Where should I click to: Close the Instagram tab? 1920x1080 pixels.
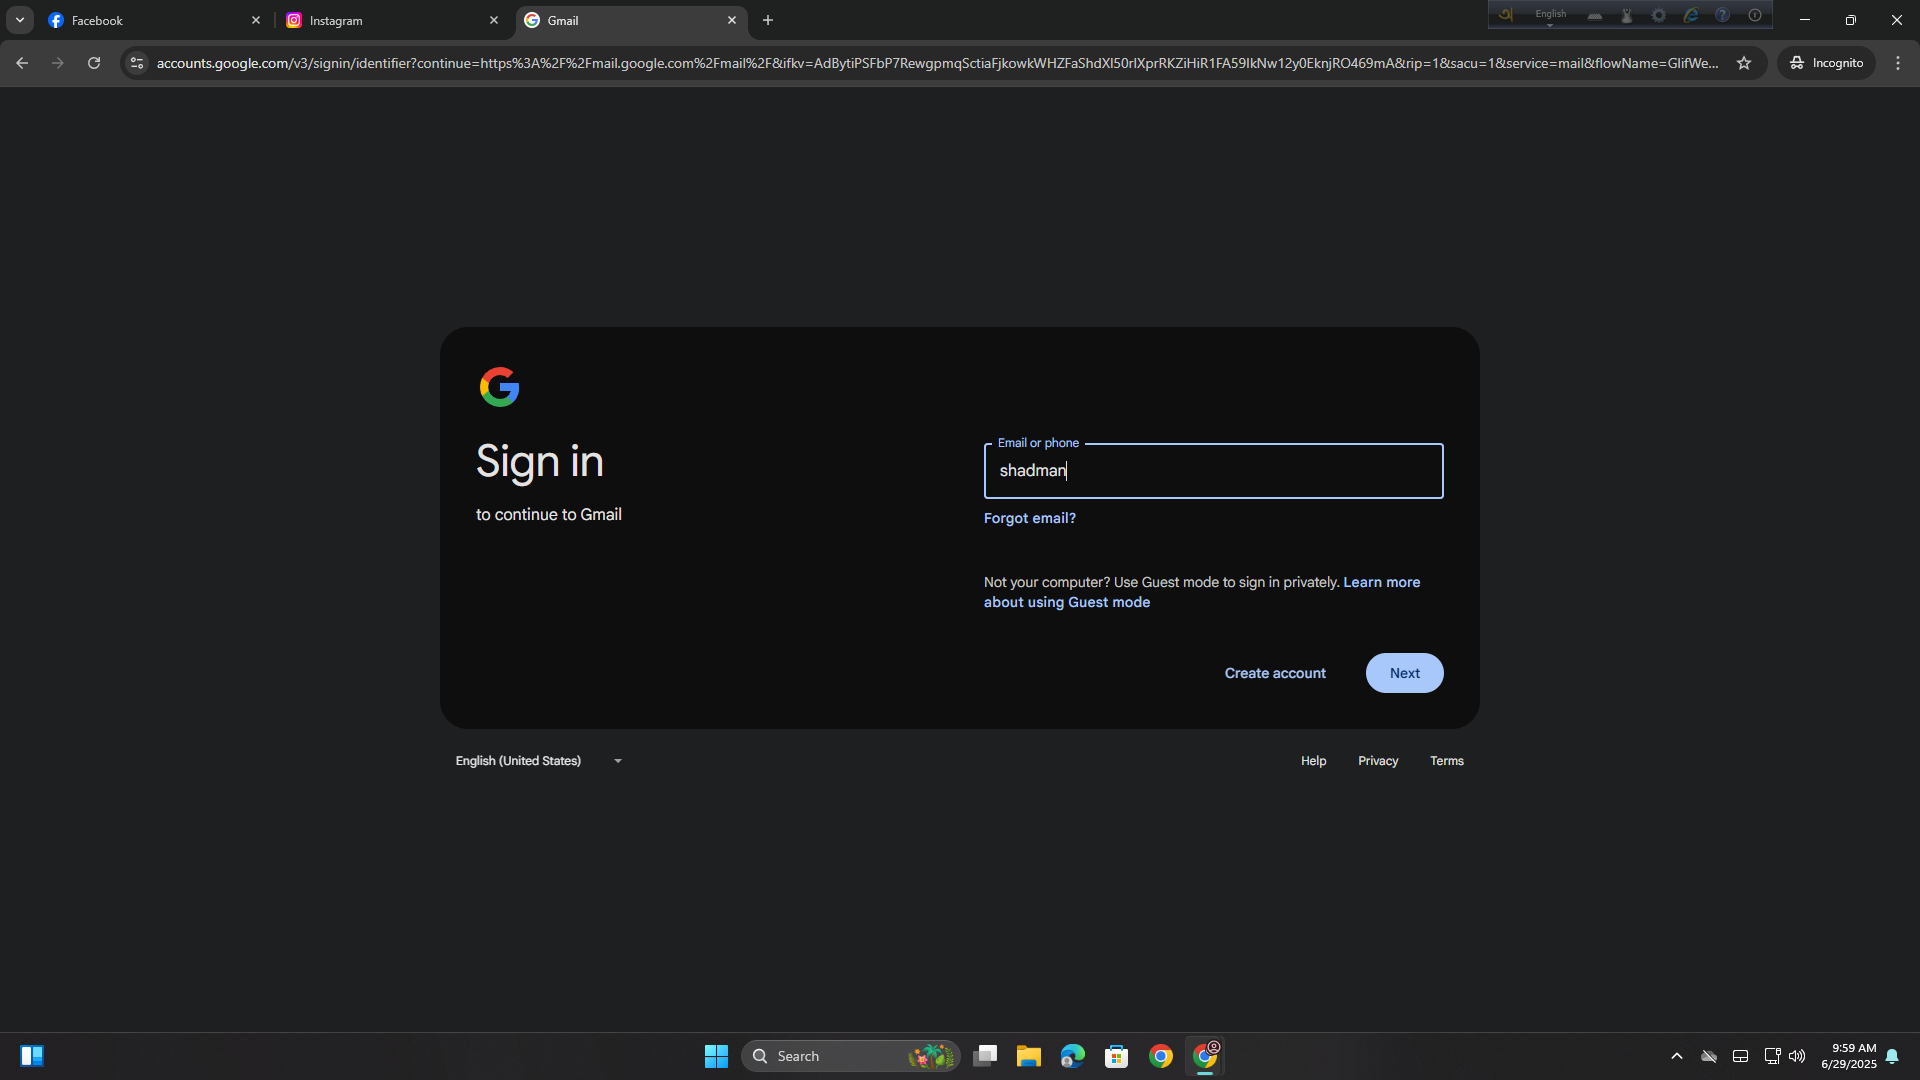(494, 20)
